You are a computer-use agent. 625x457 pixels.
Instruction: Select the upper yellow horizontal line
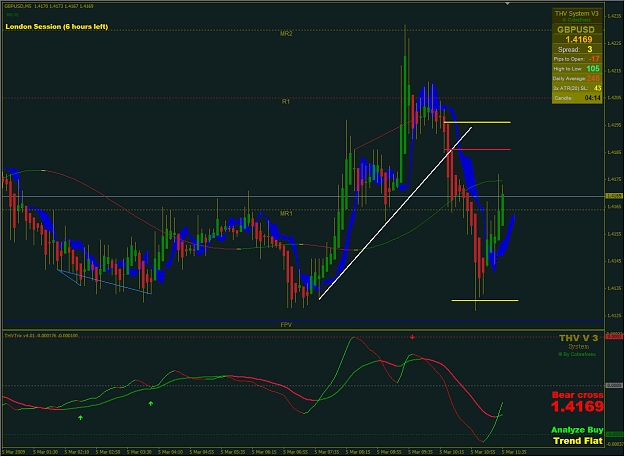[477, 122]
